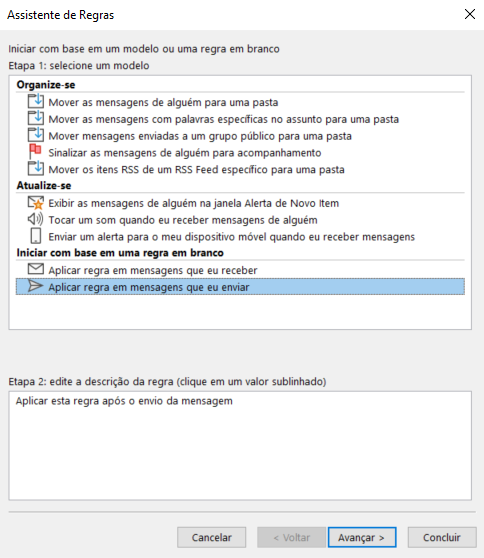Select 'Mover mensagens enviadas a um grupo público'
Screen dimensions: 484x558
click(200, 136)
